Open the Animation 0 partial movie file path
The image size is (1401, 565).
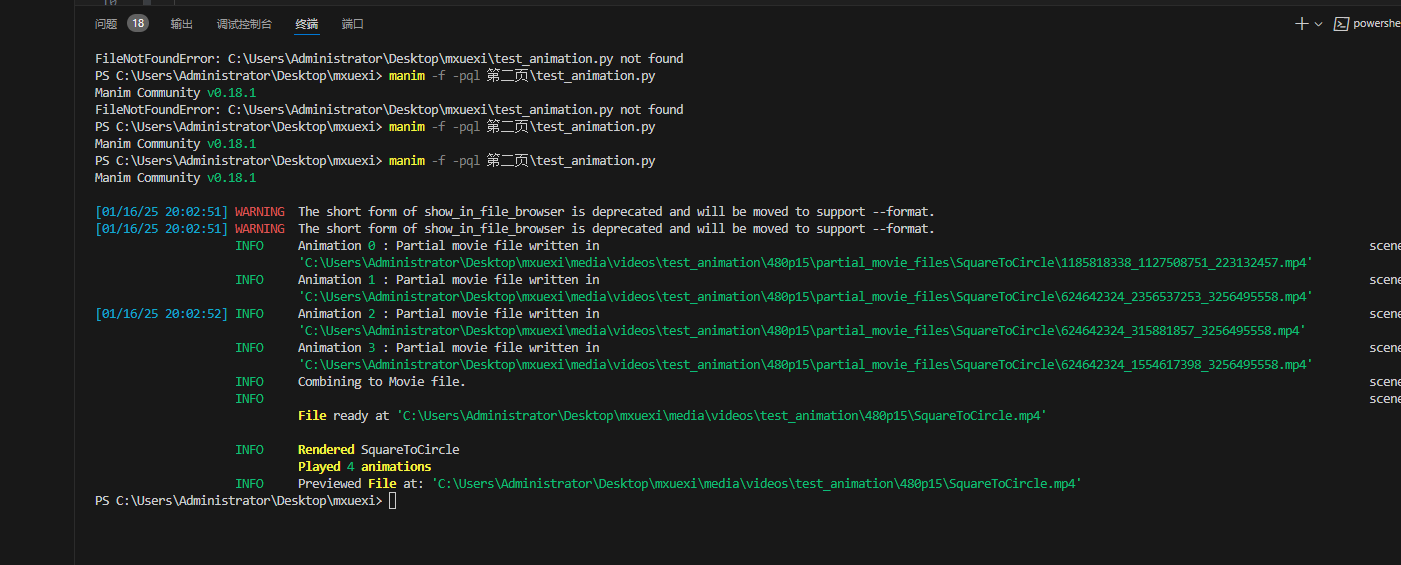coord(805,263)
